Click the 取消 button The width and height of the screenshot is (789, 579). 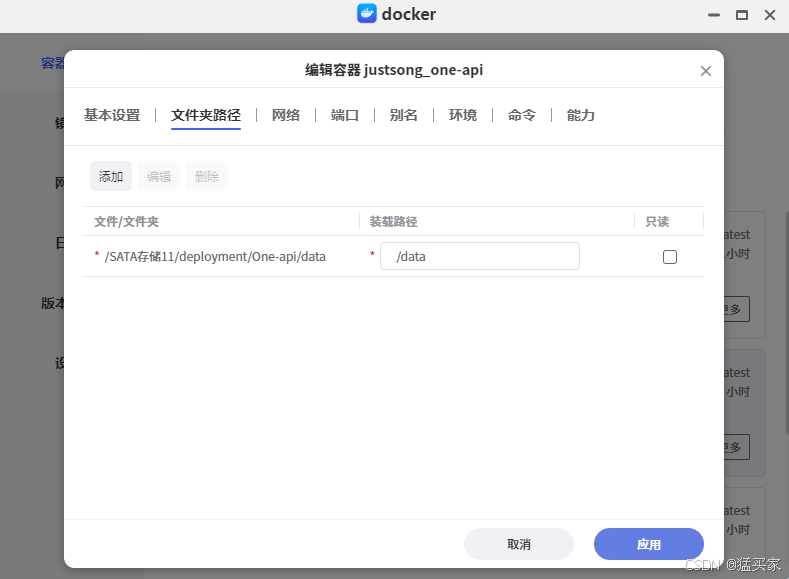click(519, 544)
